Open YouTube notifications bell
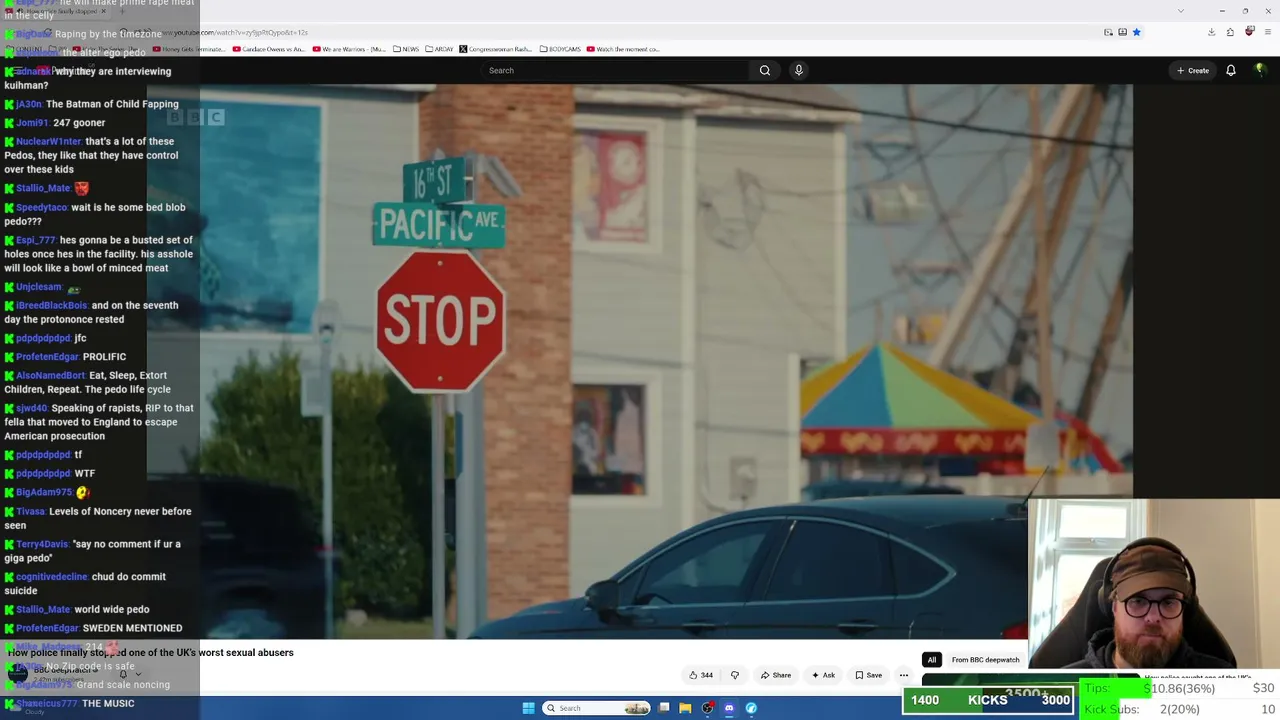The width and height of the screenshot is (1280, 720). click(1231, 70)
